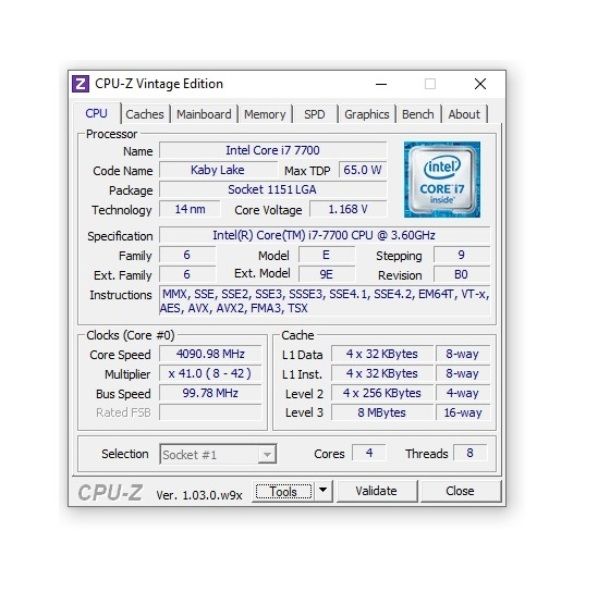Click the Instructions list text
Viewport: 610px width, 592px height.
click(324, 301)
